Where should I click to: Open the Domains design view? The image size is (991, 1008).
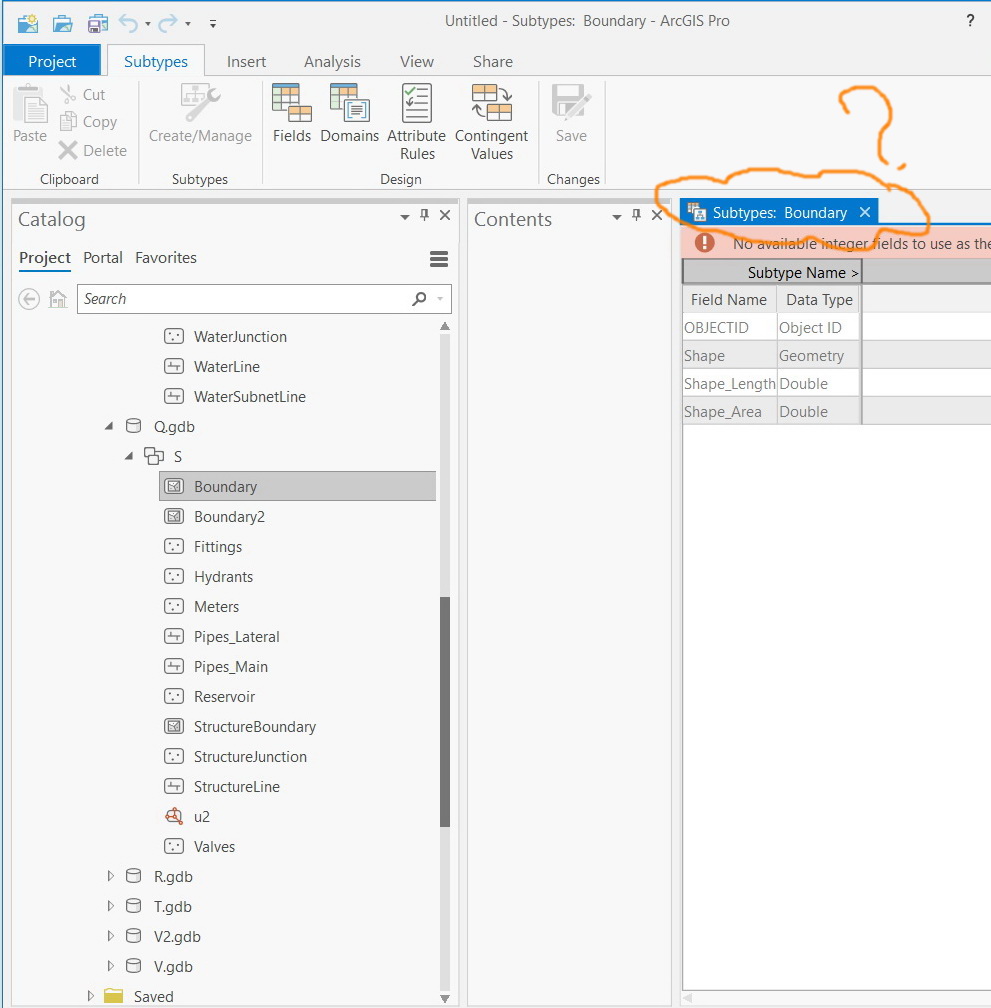click(350, 112)
